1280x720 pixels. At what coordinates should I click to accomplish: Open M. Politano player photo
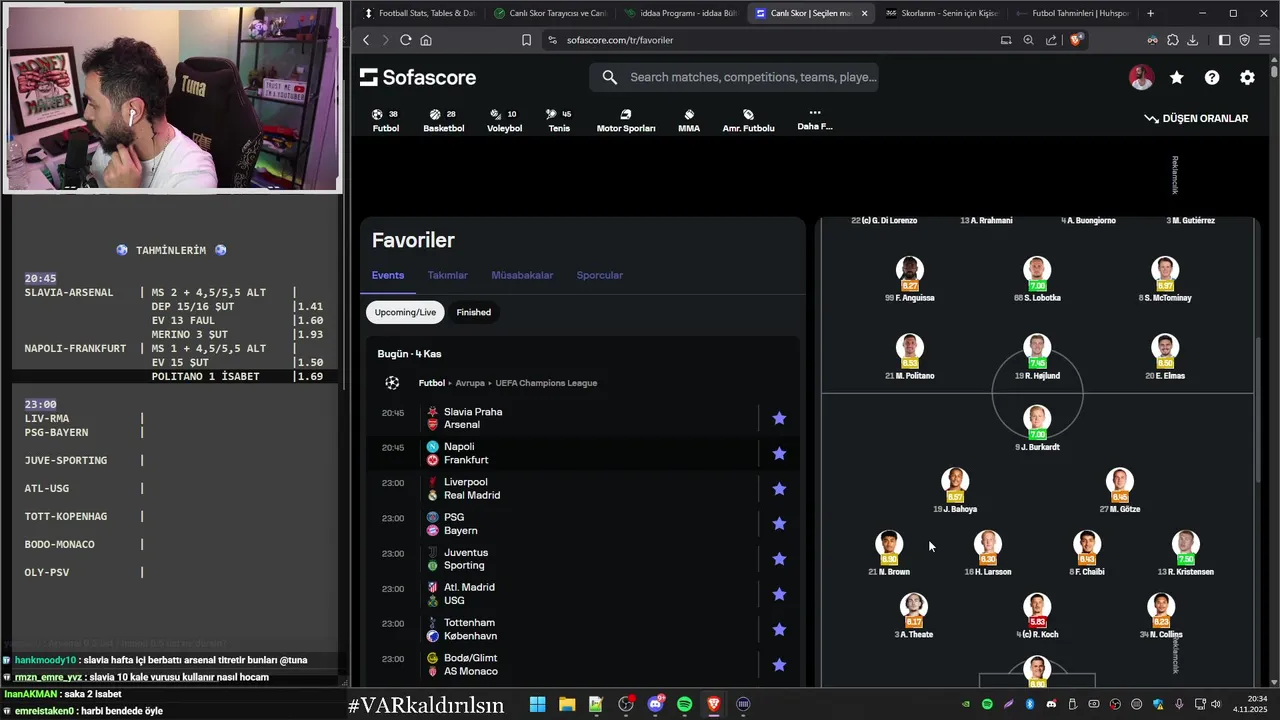coord(909,348)
